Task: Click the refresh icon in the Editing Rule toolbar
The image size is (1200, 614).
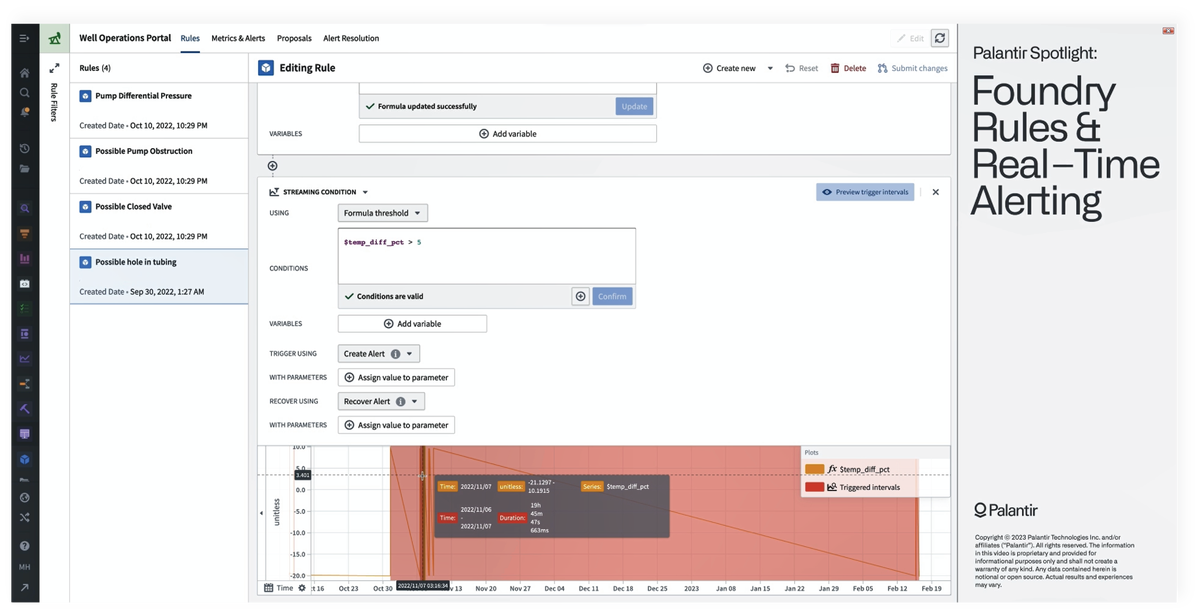Action: (x=938, y=38)
